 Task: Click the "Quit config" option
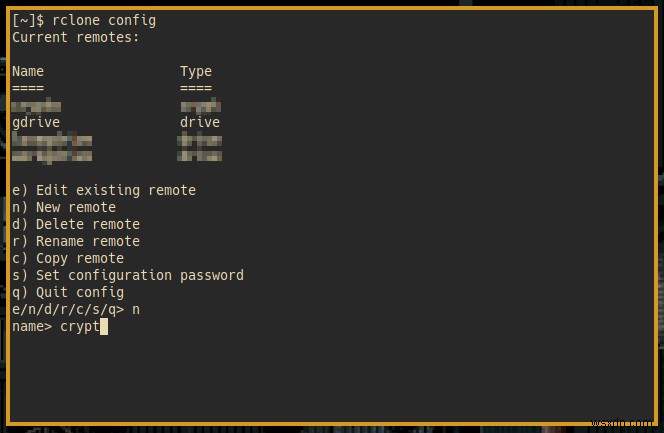[x=68, y=292]
